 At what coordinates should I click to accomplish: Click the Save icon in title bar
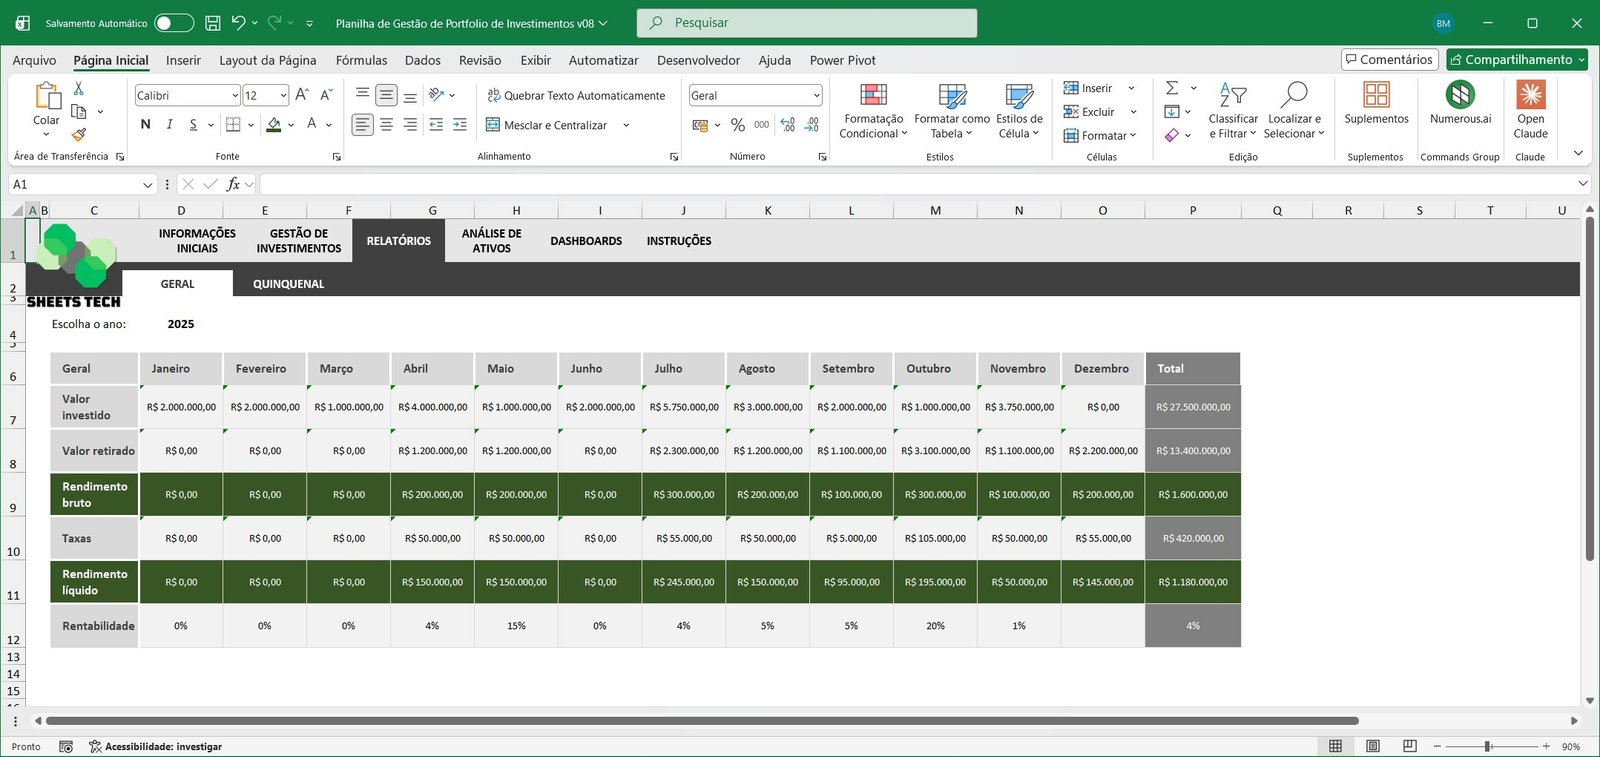[x=212, y=23]
